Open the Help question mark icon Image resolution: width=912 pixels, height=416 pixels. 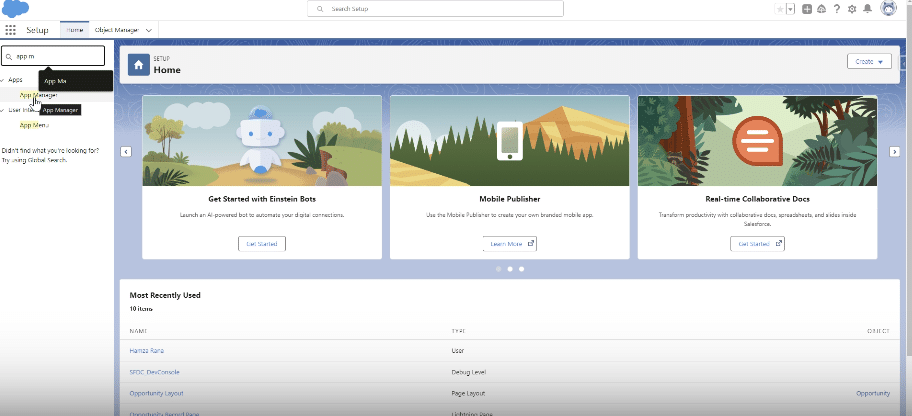pyautogui.click(x=837, y=9)
